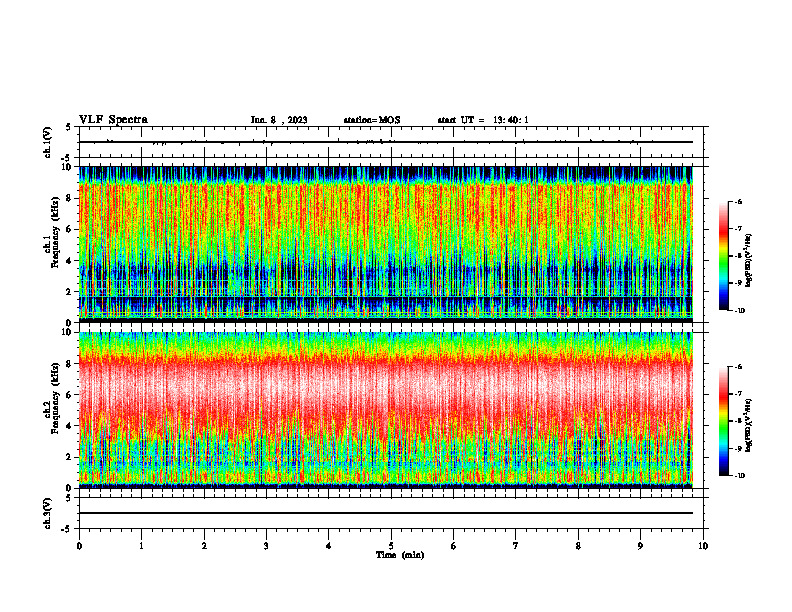Screen dimensions: 792x612
Task: Click the 'VLF Spectra' title text
Action: 113,120
